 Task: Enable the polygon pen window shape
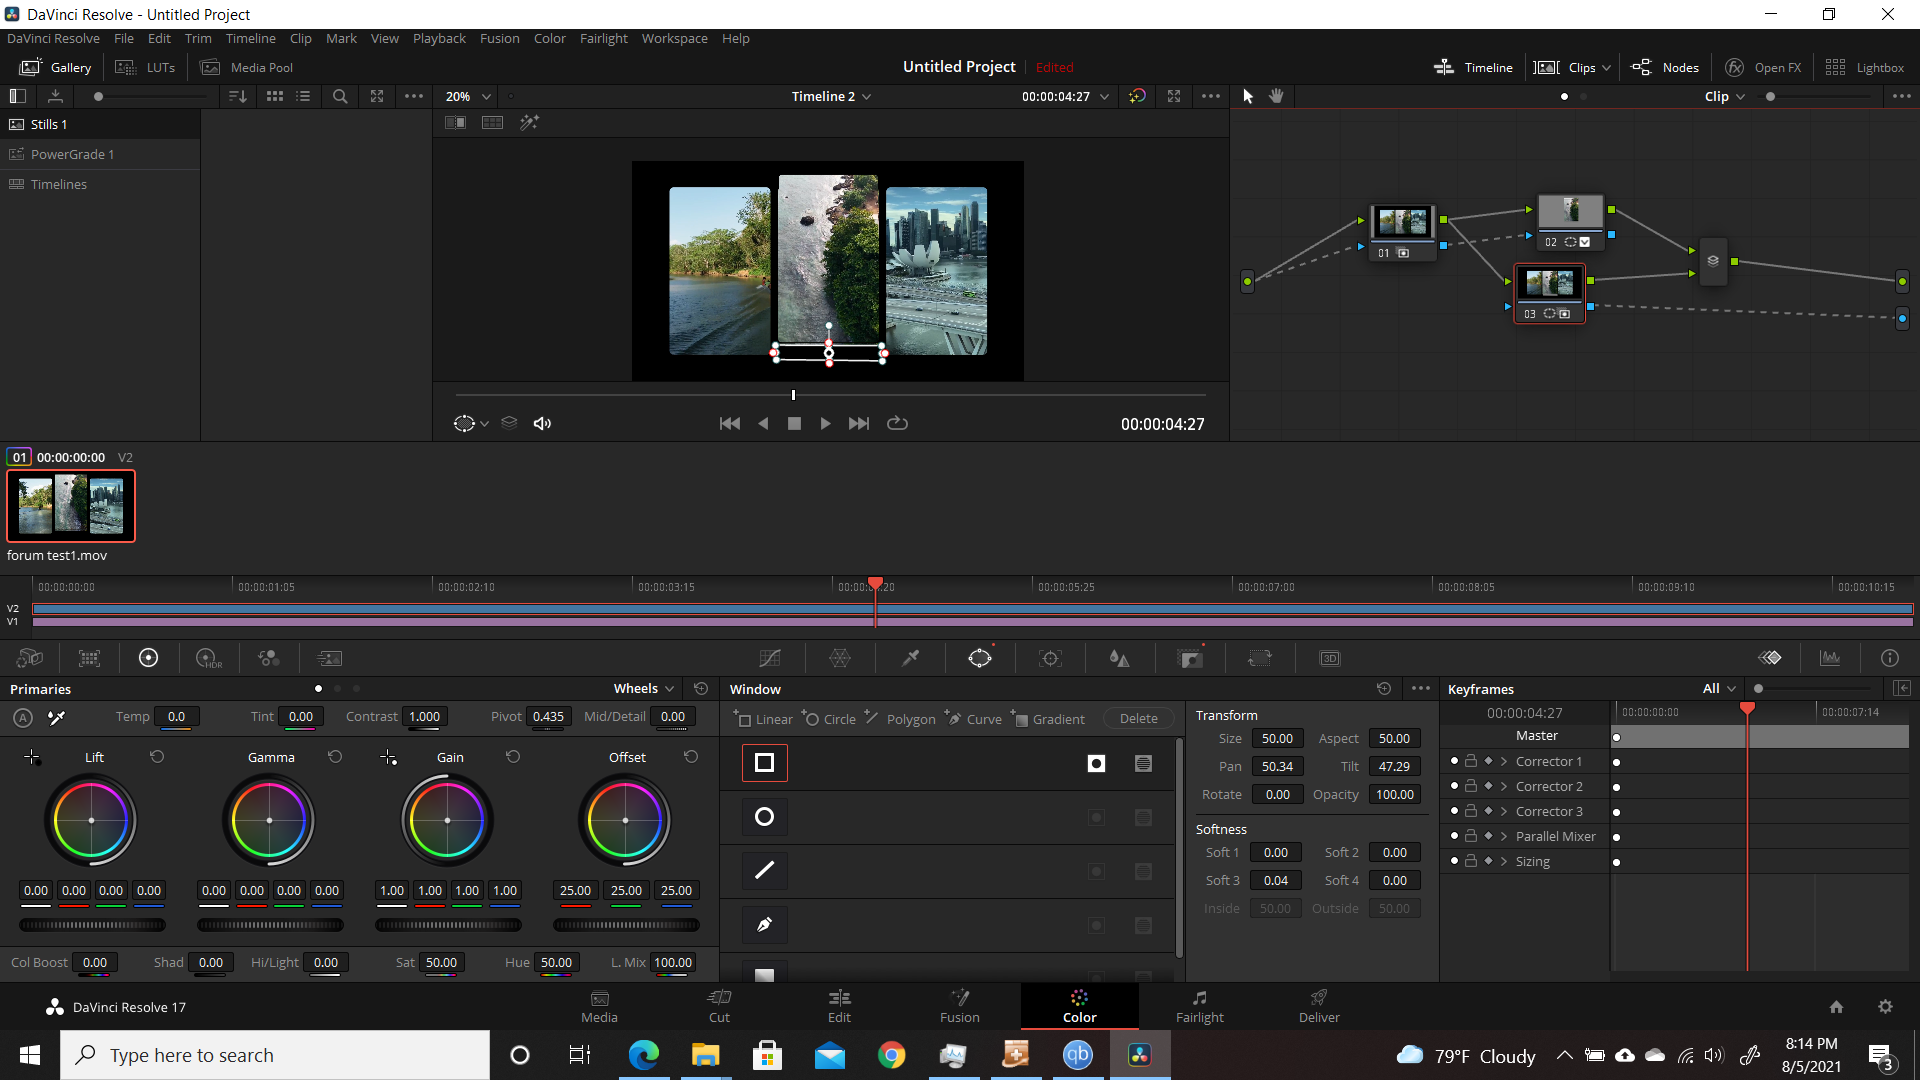[x=764, y=925]
